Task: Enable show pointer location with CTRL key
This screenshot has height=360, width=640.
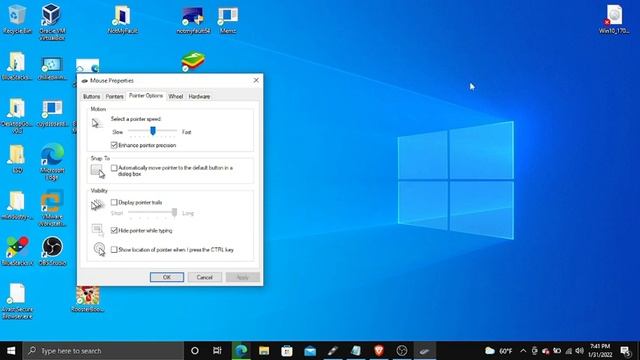Action: [x=114, y=249]
